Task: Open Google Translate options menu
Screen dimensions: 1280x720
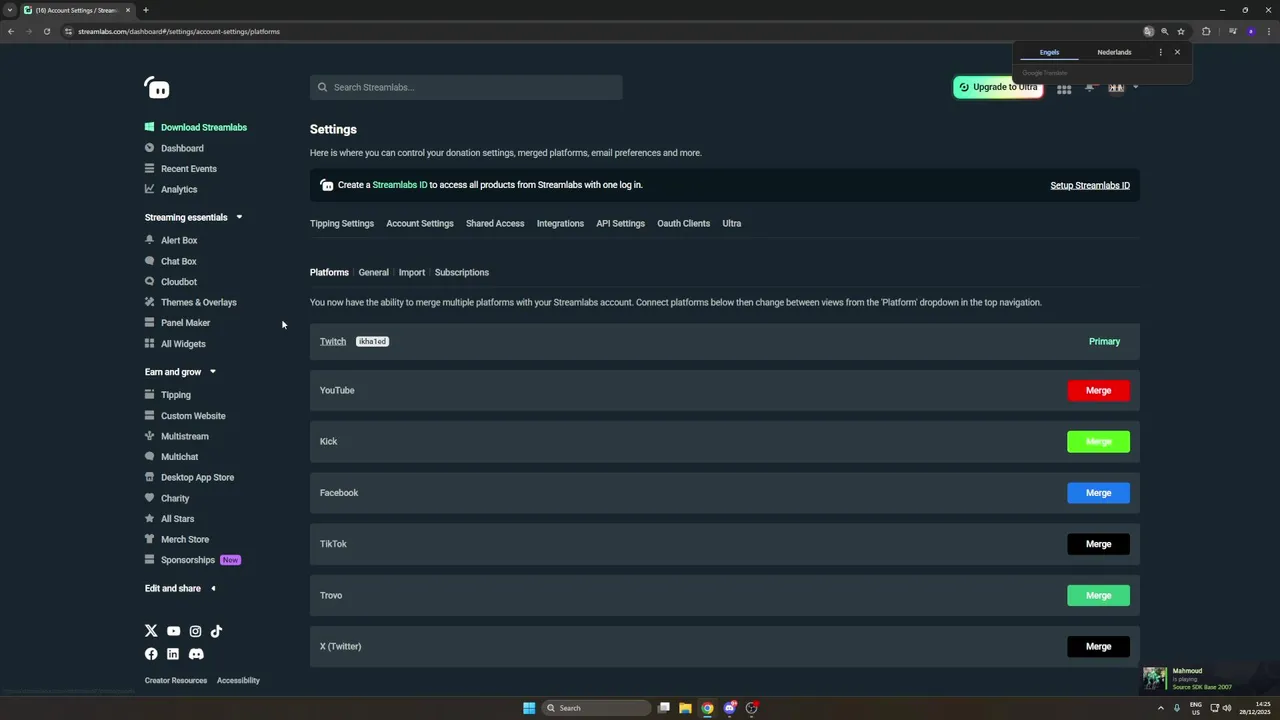Action: click(x=1161, y=52)
